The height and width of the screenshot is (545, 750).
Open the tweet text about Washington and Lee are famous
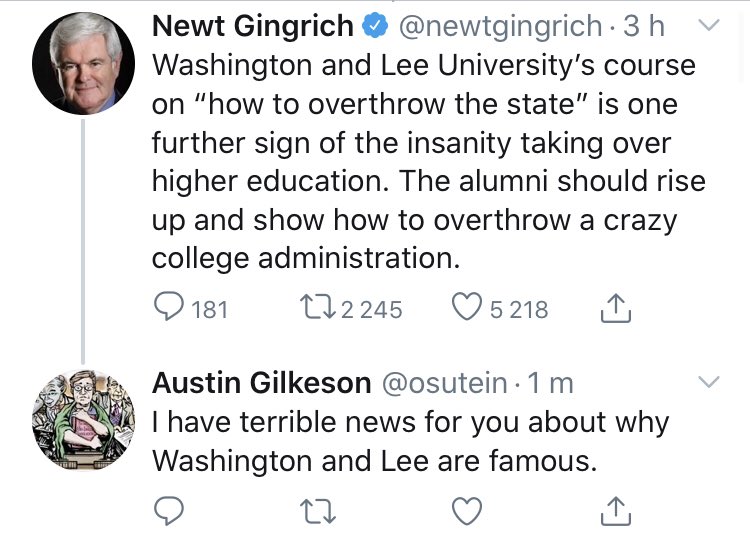(410, 441)
